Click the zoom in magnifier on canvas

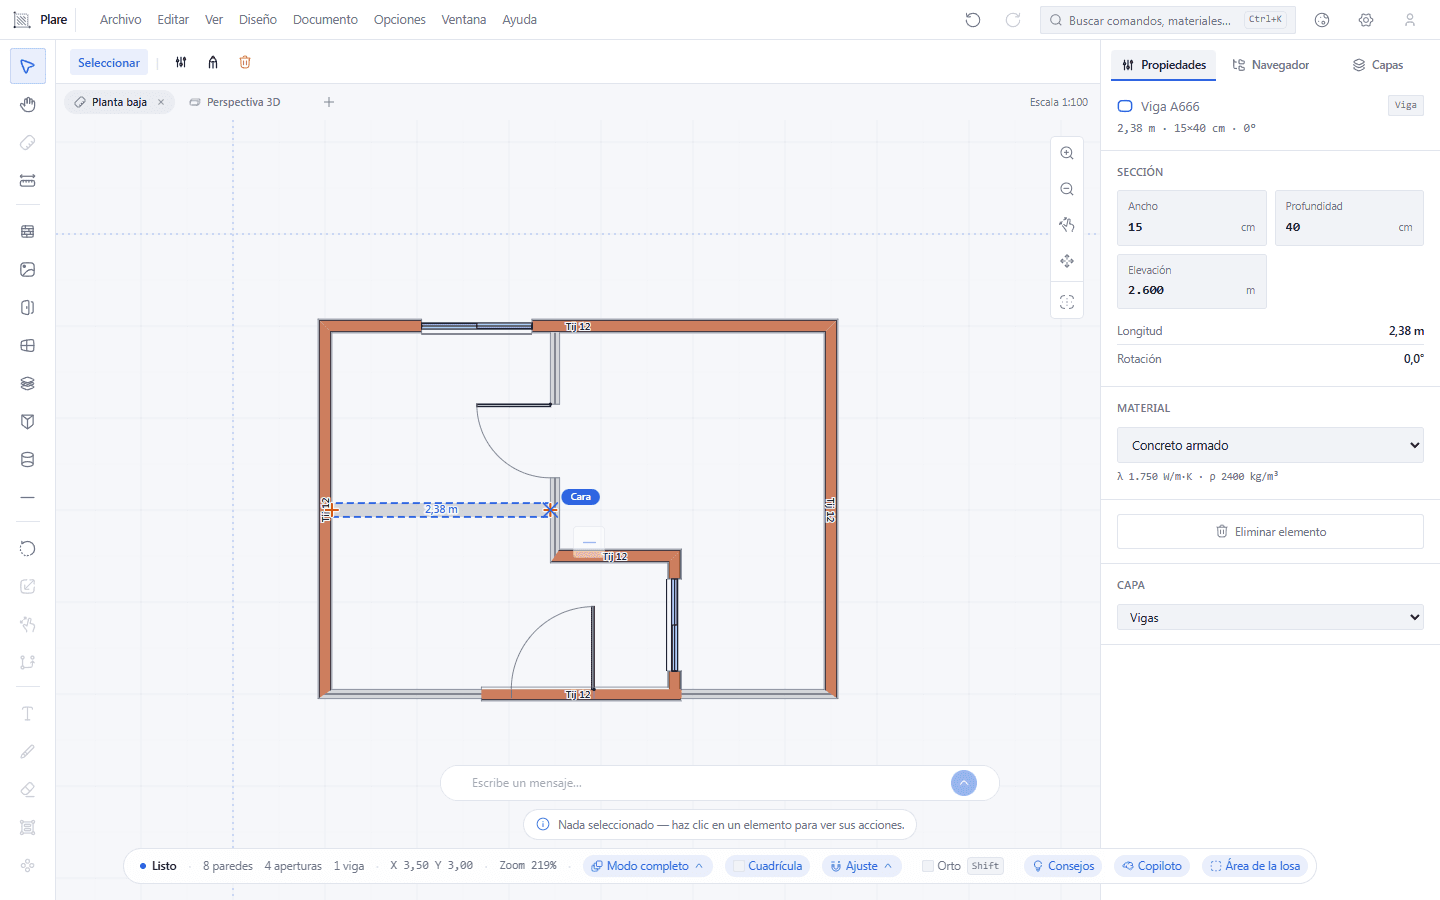[x=1067, y=153]
